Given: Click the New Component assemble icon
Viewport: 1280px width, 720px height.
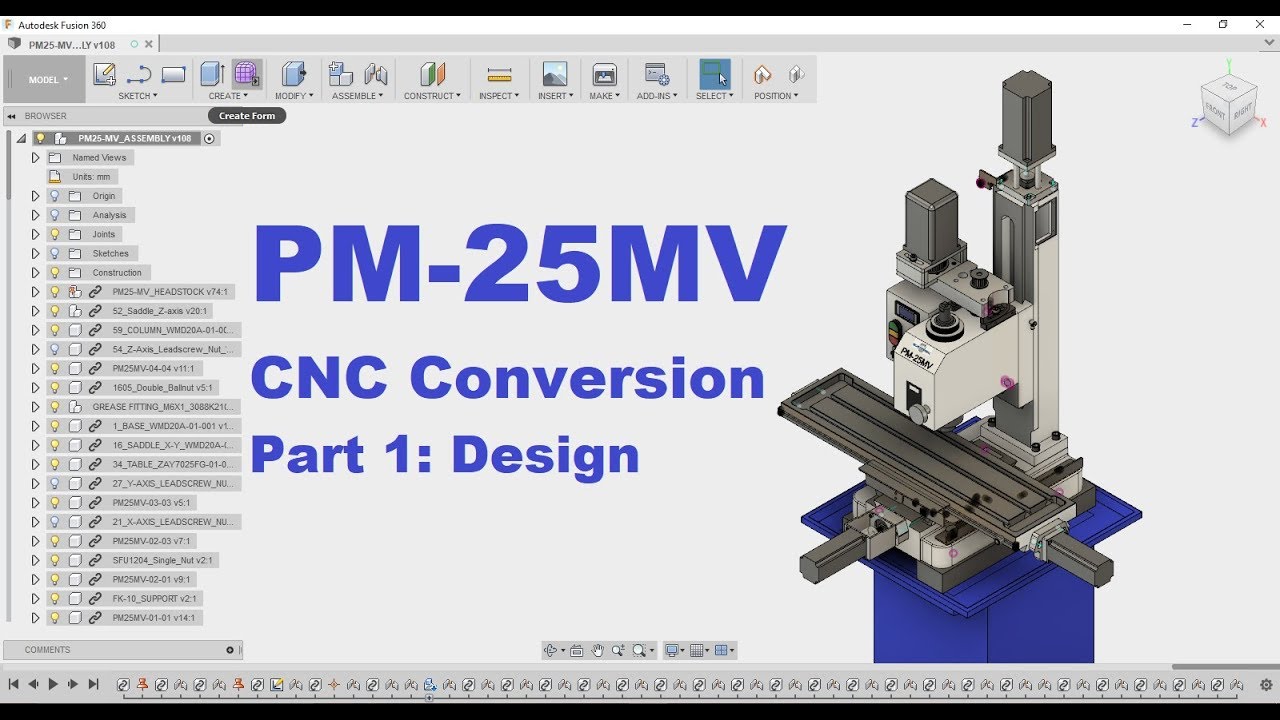Looking at the screenshot, I should tap(341, 74).
